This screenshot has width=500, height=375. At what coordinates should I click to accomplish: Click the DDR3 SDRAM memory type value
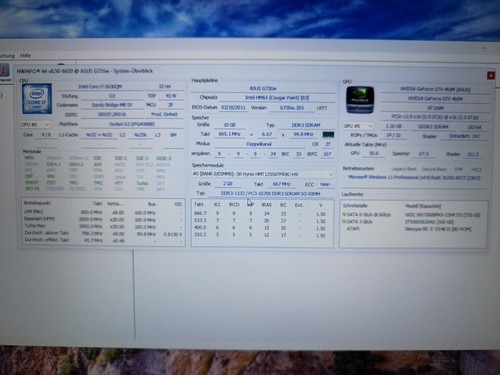click(306, 125)
